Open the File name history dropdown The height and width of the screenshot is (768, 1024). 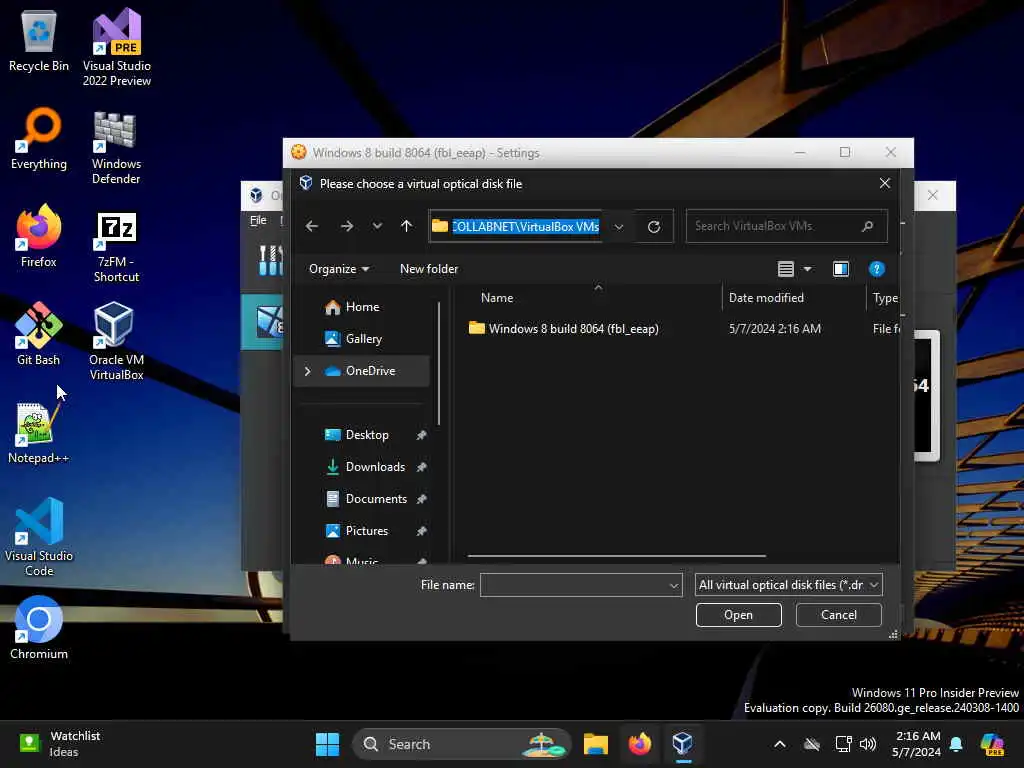coord(673,585)
